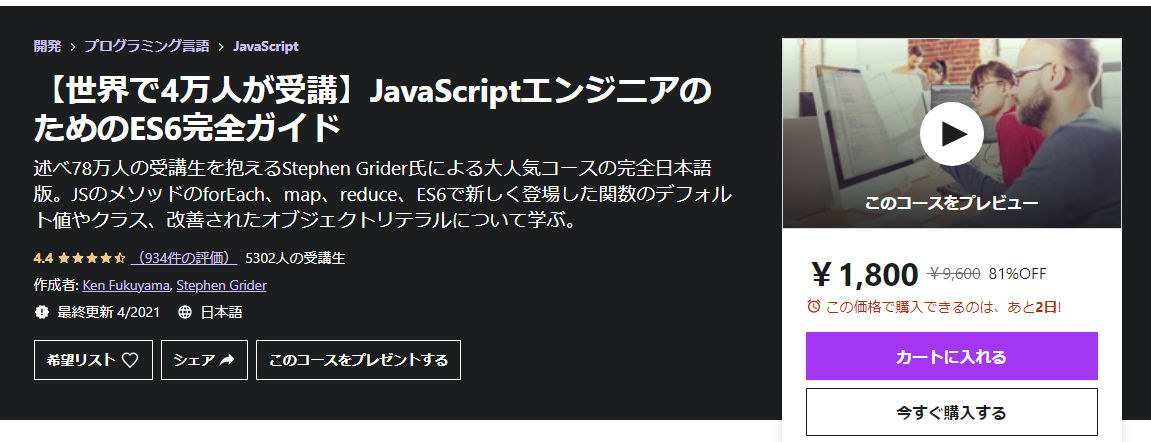The width and height of the screenshot is (1151, 442).
Task: Click the 作成者: label
Action: 57,285
